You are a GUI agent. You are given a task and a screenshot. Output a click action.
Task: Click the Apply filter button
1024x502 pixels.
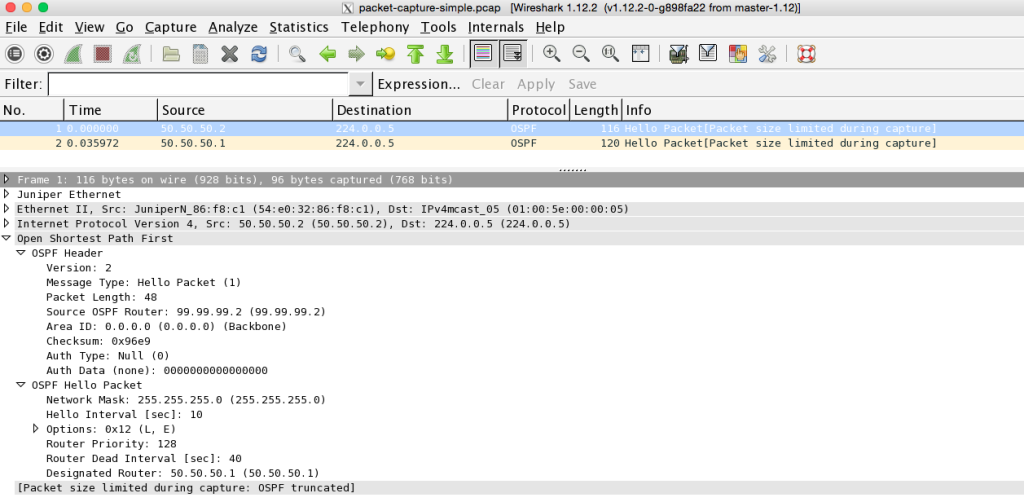[536, 84]
